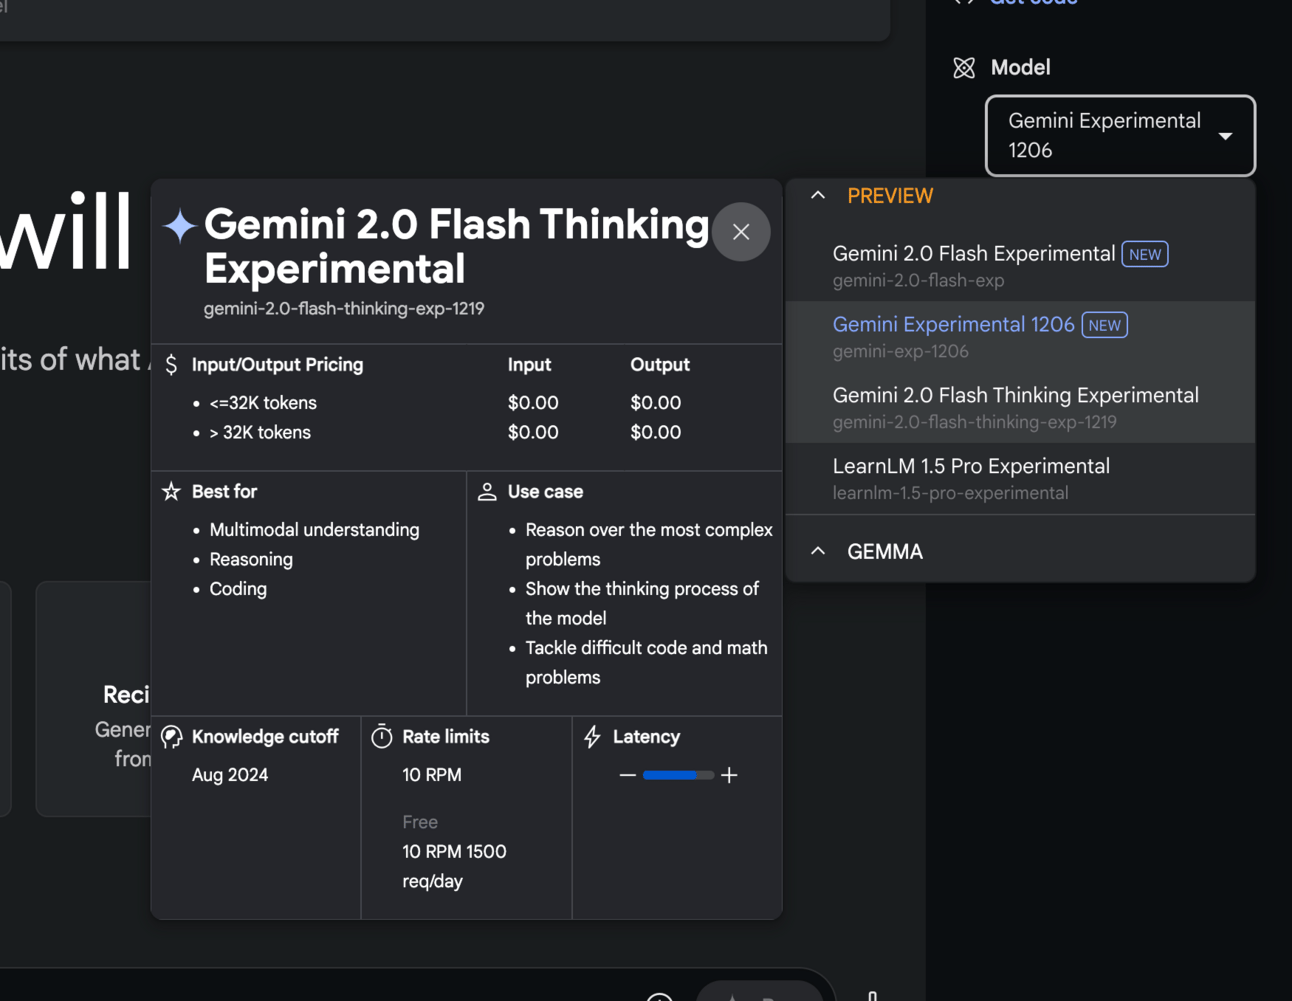The image size is (1292, 1001).
Task: Click the Knowledge cutoff heading
Action: coord(265,737)
